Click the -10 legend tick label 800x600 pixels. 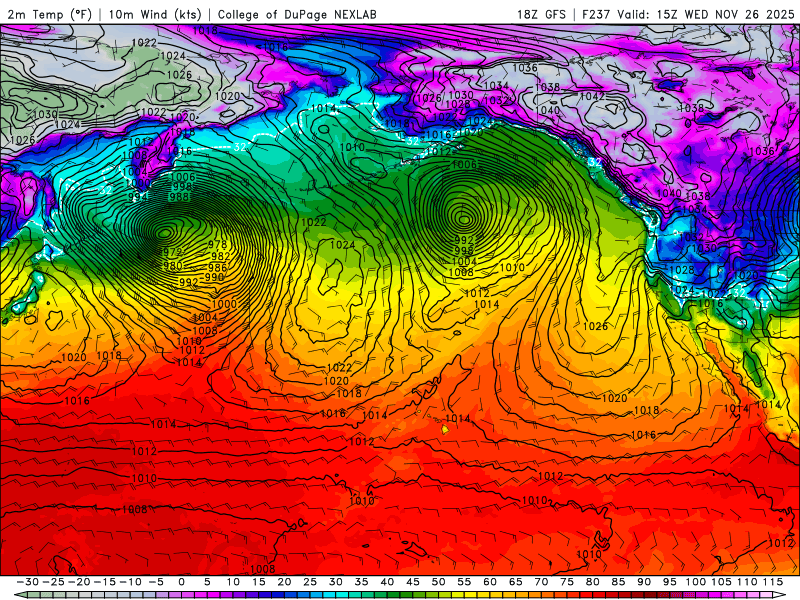[130, 582]
